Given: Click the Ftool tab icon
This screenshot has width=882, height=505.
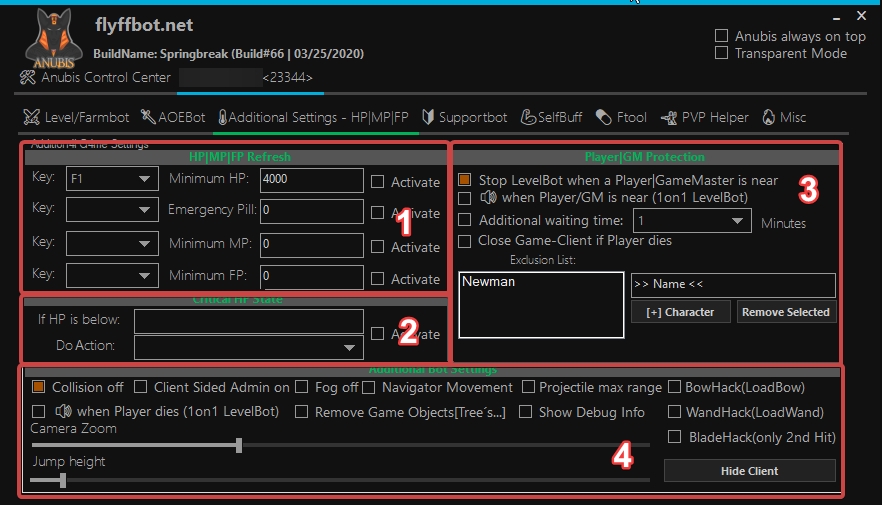Looking at the screenshot, I should pyautogui.click(x=603, y=117).
